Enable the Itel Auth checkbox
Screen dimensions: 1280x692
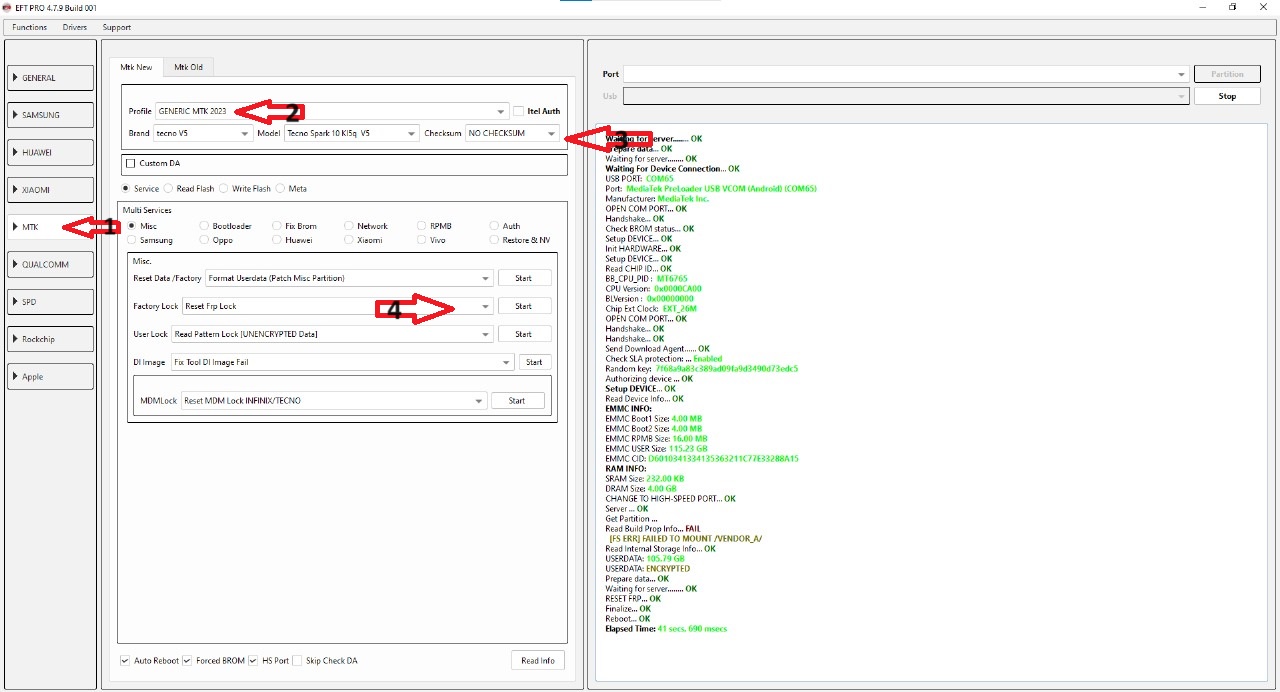(519, 111)
